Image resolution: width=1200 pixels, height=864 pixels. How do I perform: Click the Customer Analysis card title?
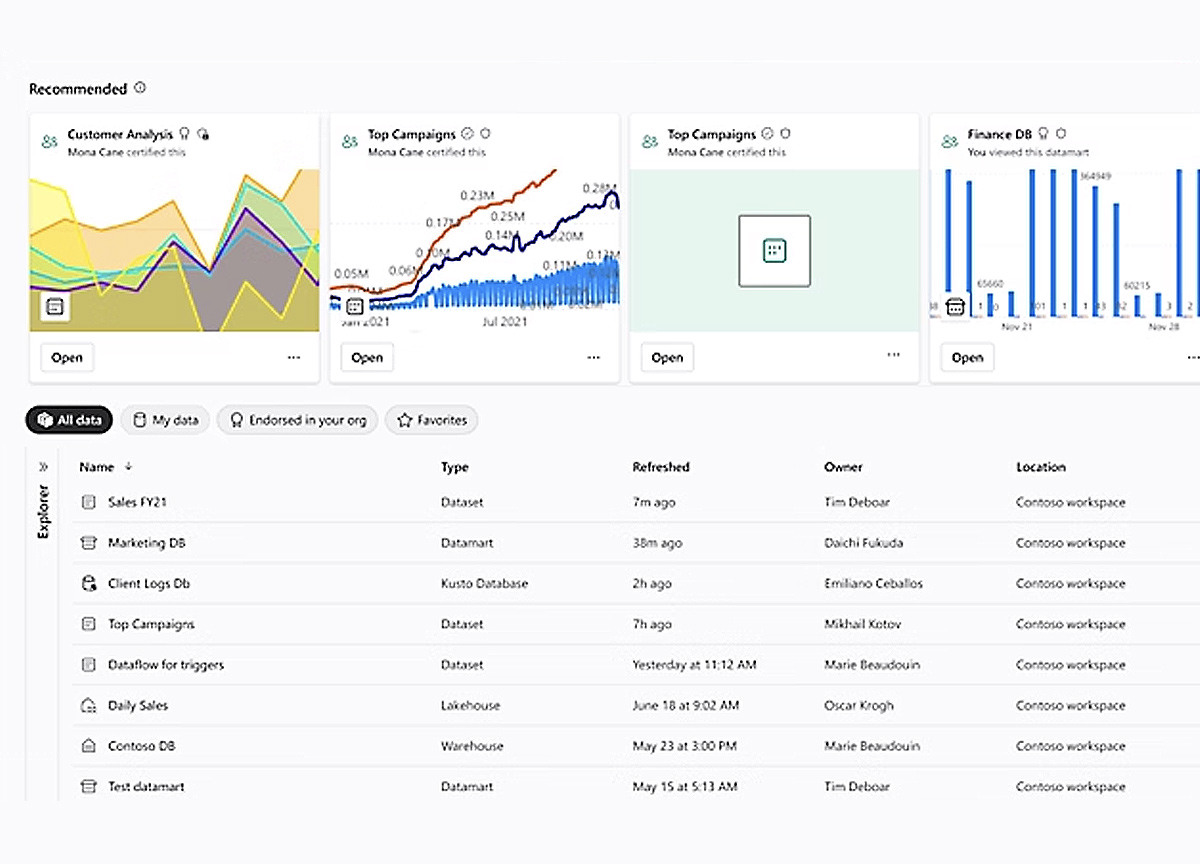[120, 134]
